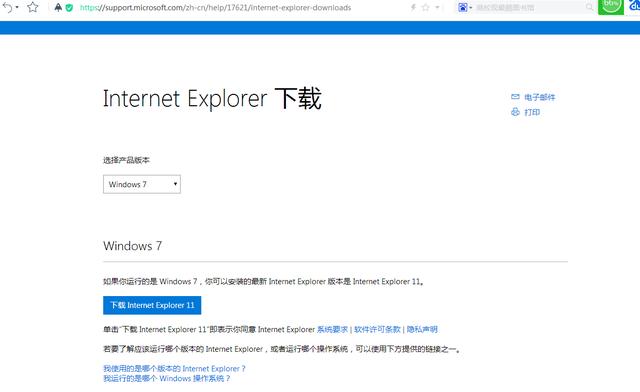Open the 软件许可条款 link
The height and width of the screenshot is (392, 640).
(377, 329)
